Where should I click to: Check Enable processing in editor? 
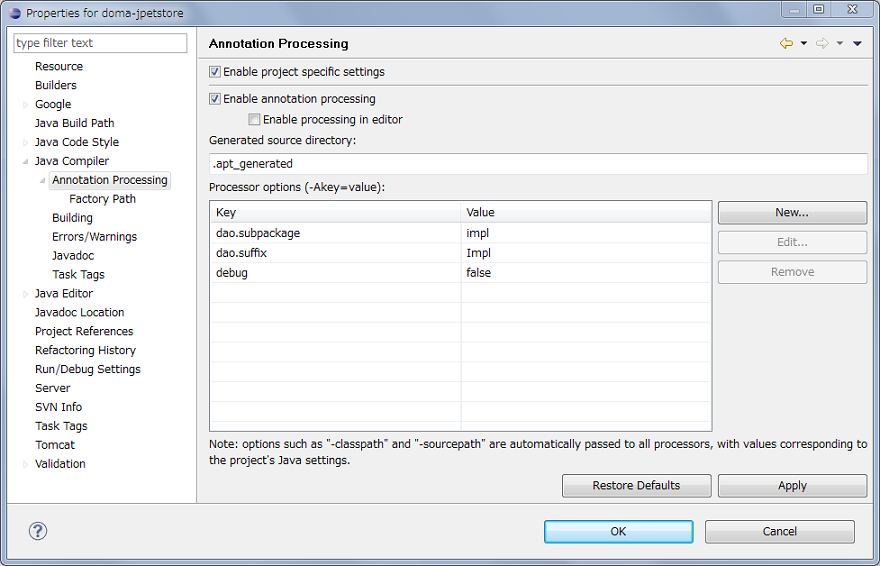(254, 119)
